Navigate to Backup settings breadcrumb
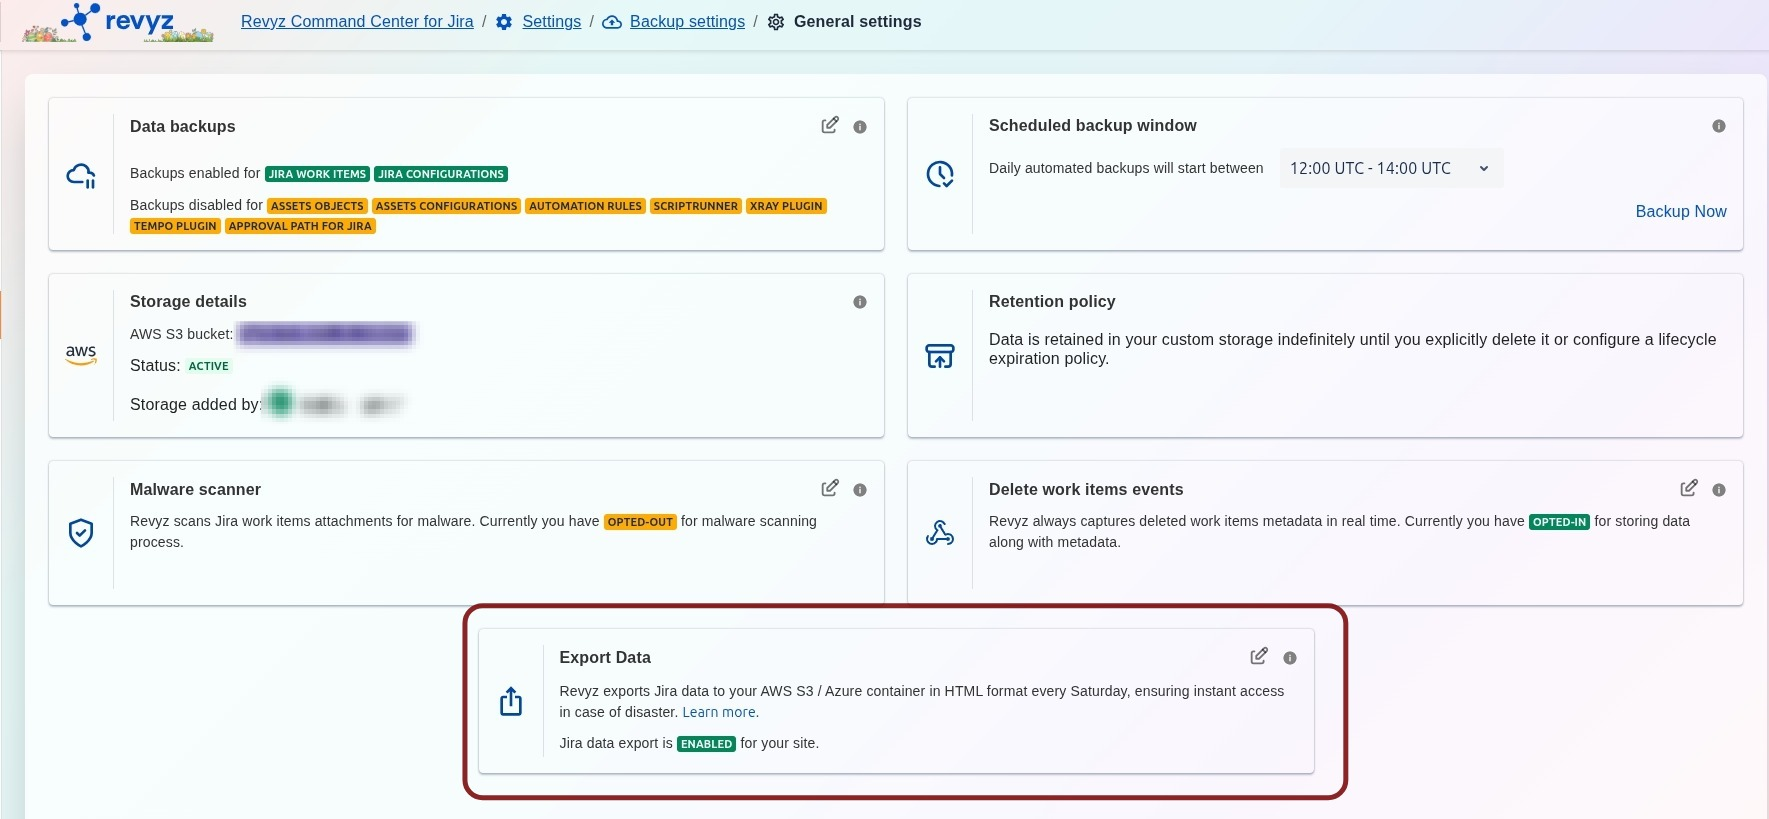Viewport: 1769px width, 819px height. (x=687, y=22)
